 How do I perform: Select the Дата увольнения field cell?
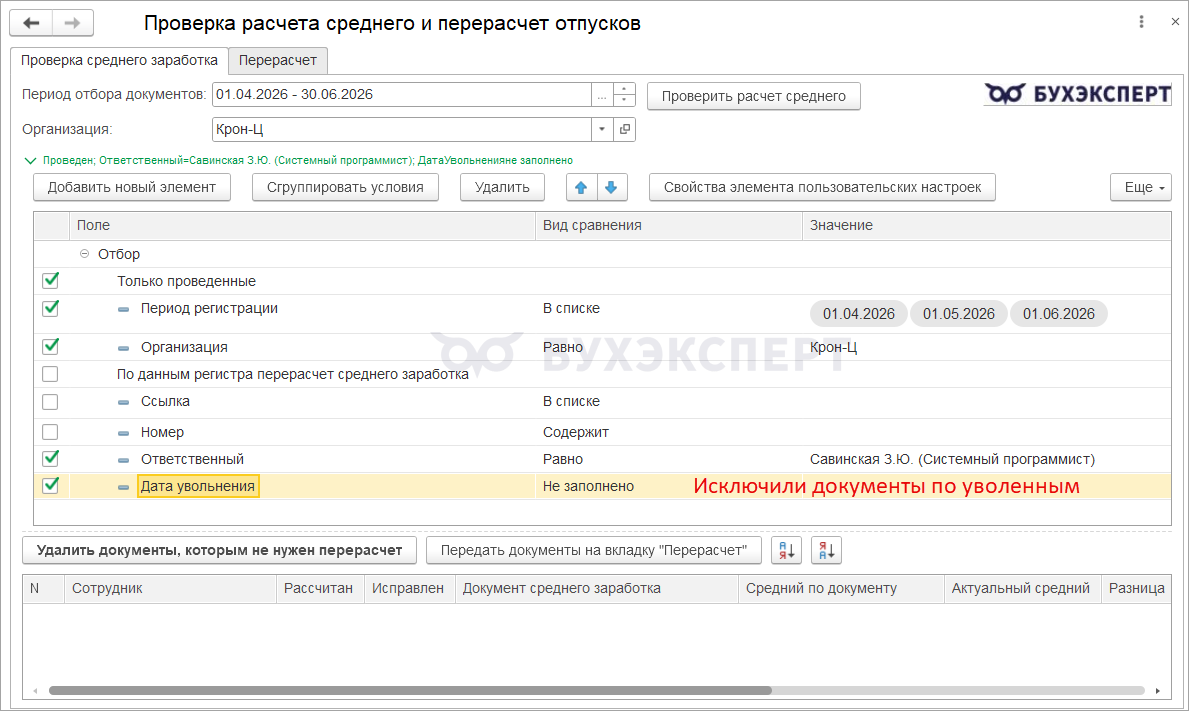click(x=198, y=487)
